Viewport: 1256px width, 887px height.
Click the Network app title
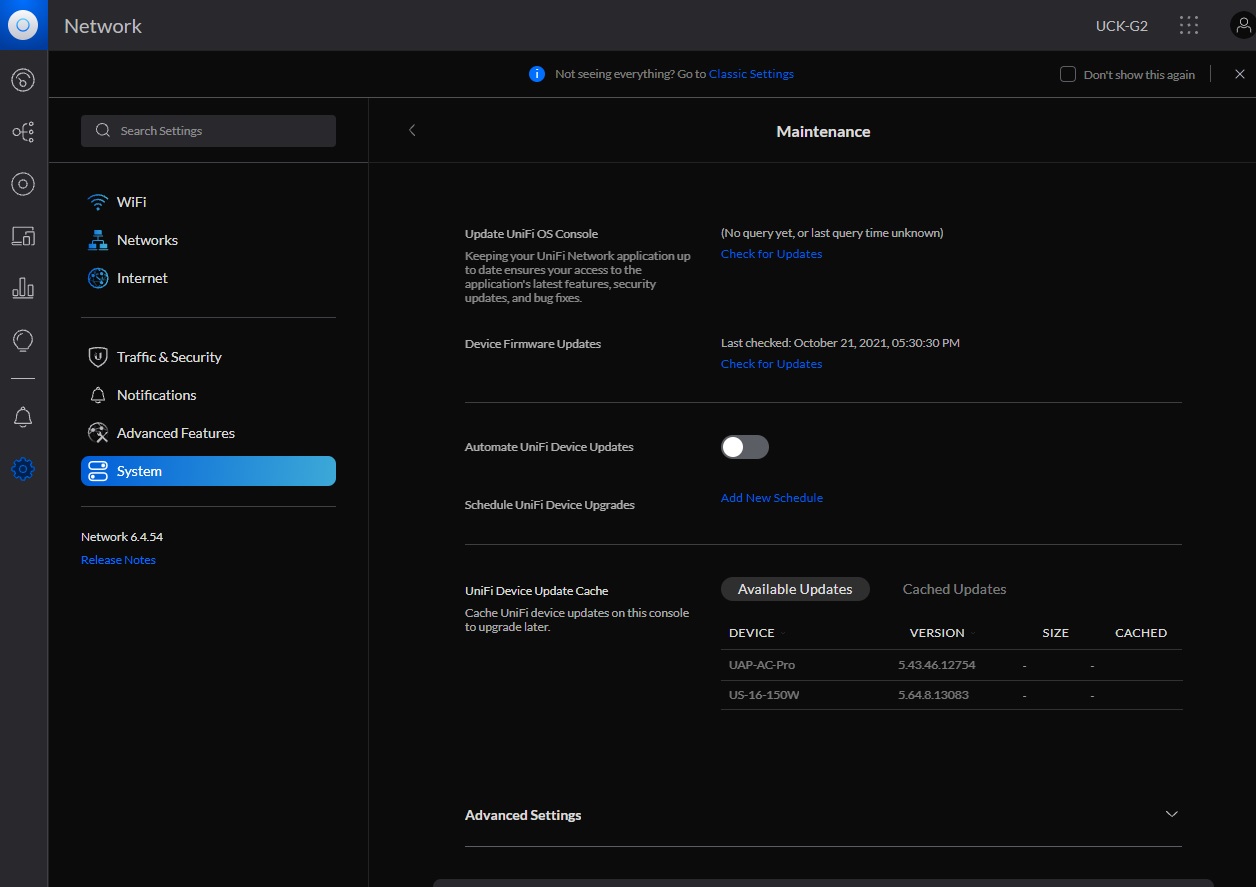point(103,26)
